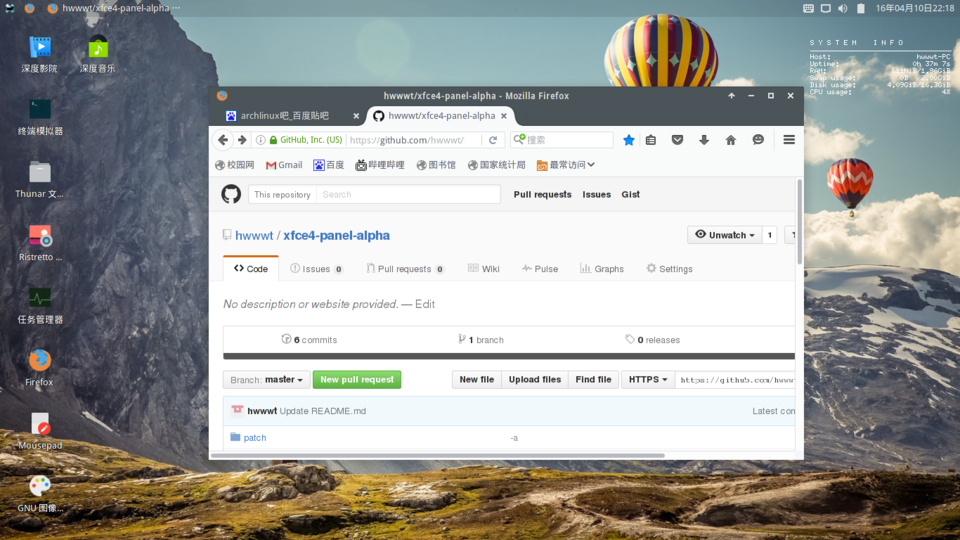Click the hwwwt owner link
The height and width of the screenshot is (540, 960).
[254, 235]
